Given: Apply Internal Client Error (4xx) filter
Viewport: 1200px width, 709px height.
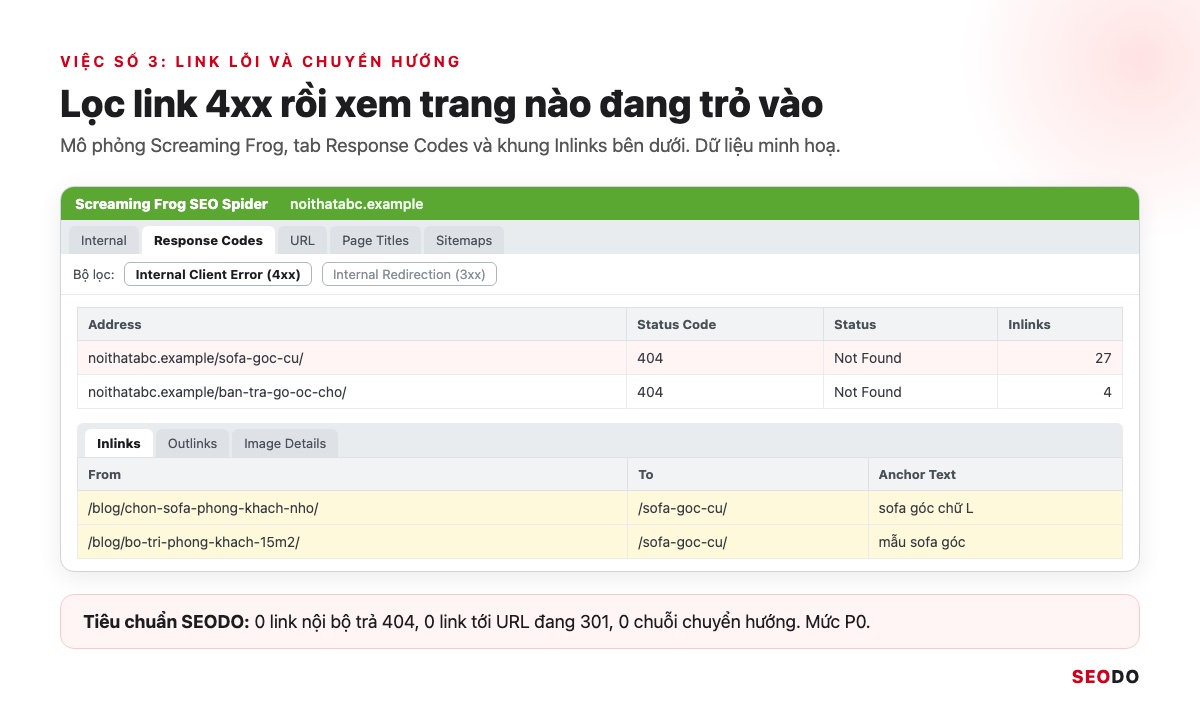Looking at the screenshot, I should 218,274.
